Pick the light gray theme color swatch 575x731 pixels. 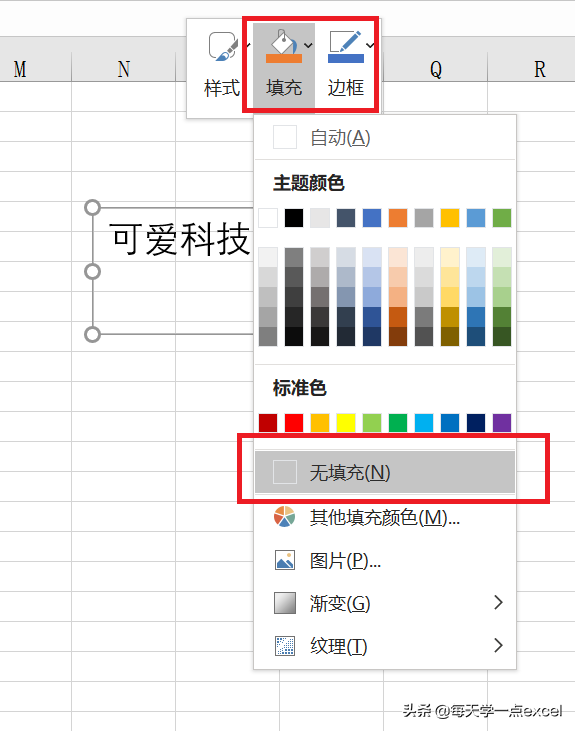320,218
